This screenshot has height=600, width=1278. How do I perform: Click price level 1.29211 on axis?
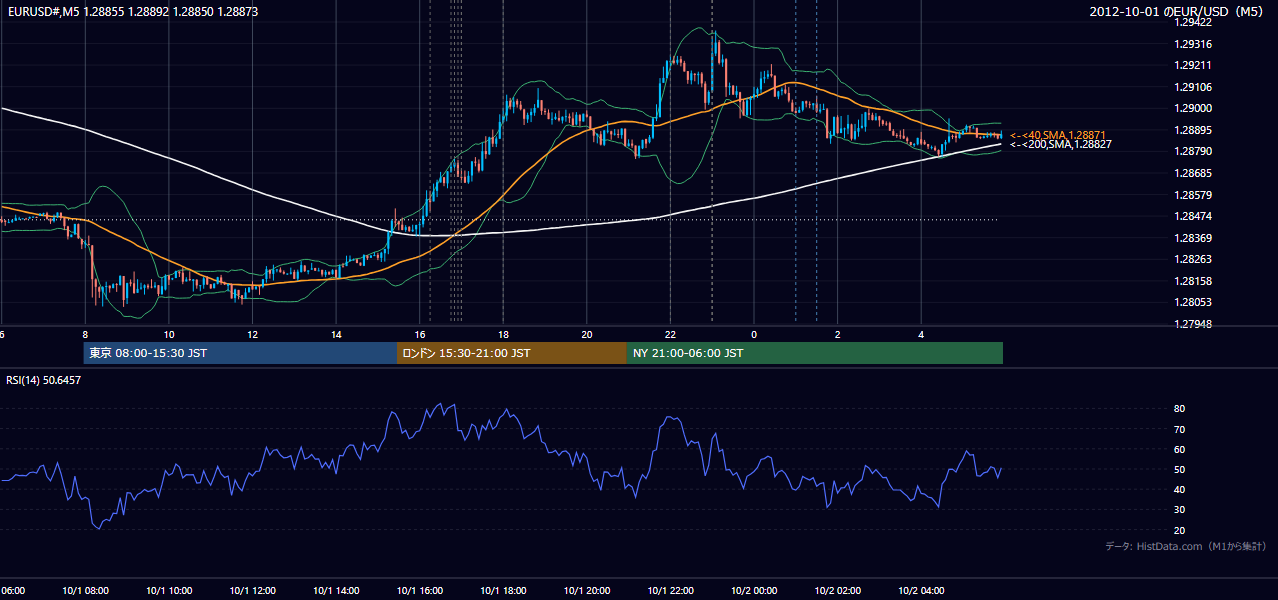[x=1193, y=65]
